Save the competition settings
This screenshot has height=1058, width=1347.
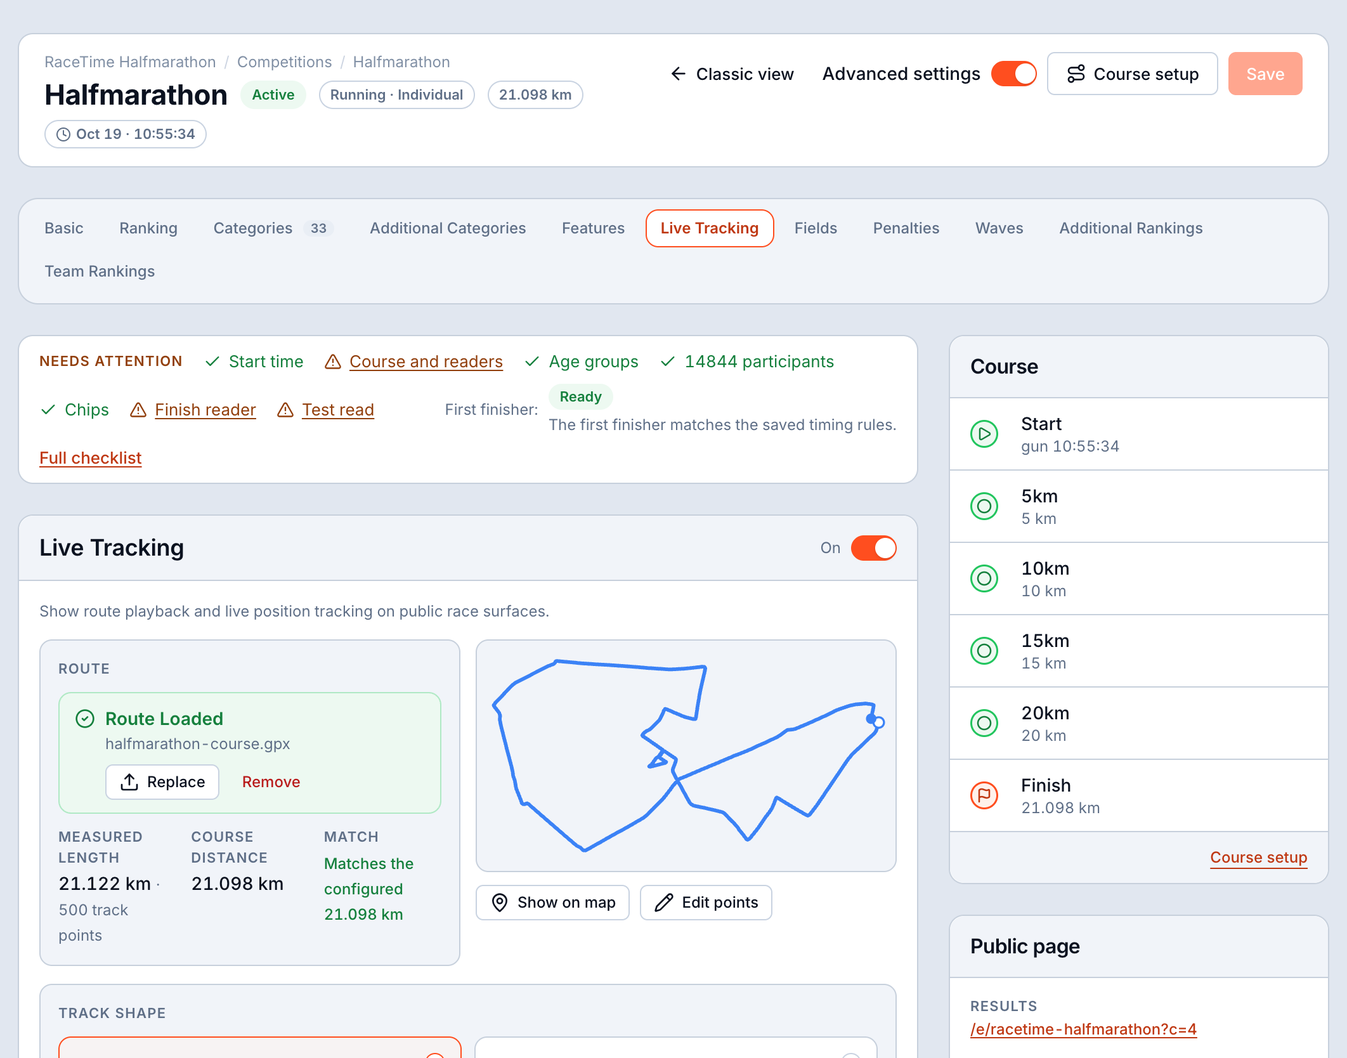pyautogui.click(x=1265, y=74)
